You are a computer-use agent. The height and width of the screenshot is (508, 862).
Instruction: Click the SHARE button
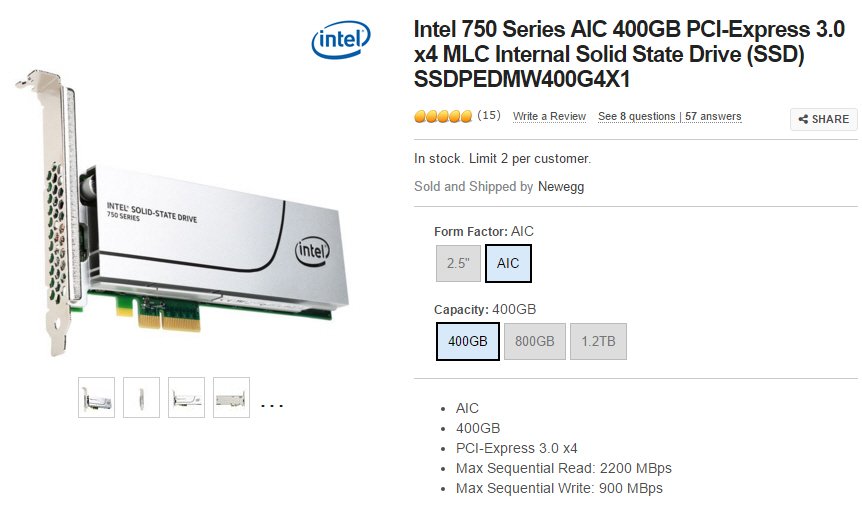coord(824,119)
